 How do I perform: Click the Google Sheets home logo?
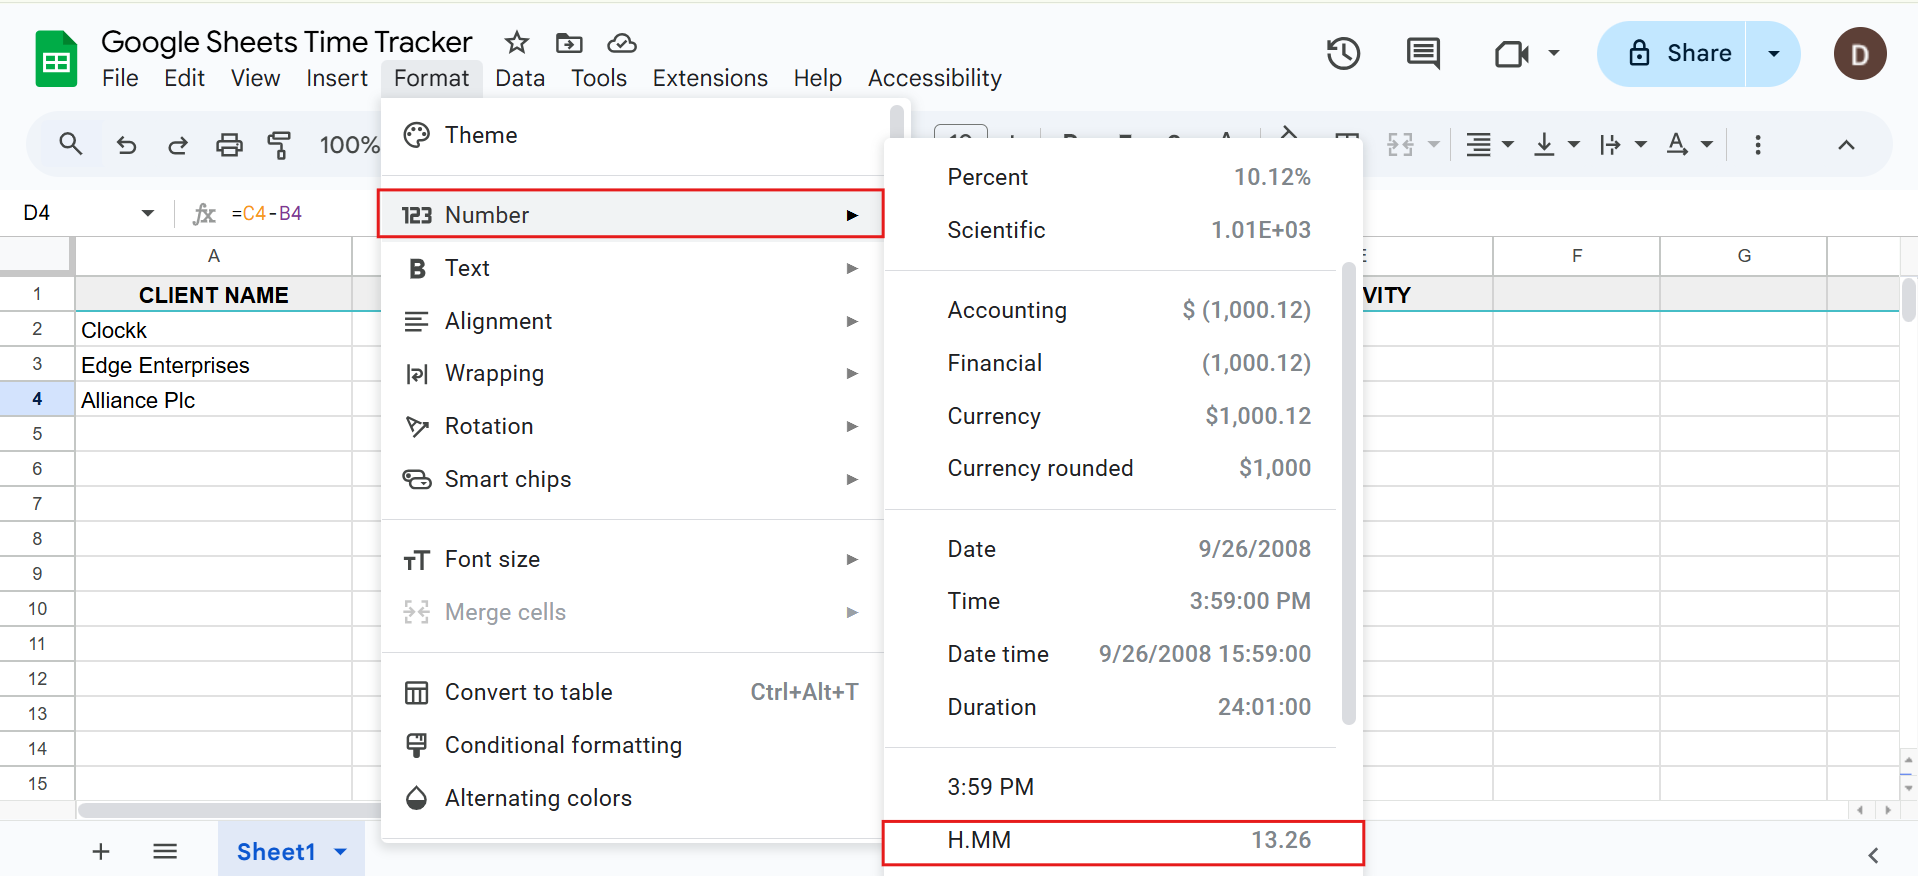coord(56,59)
